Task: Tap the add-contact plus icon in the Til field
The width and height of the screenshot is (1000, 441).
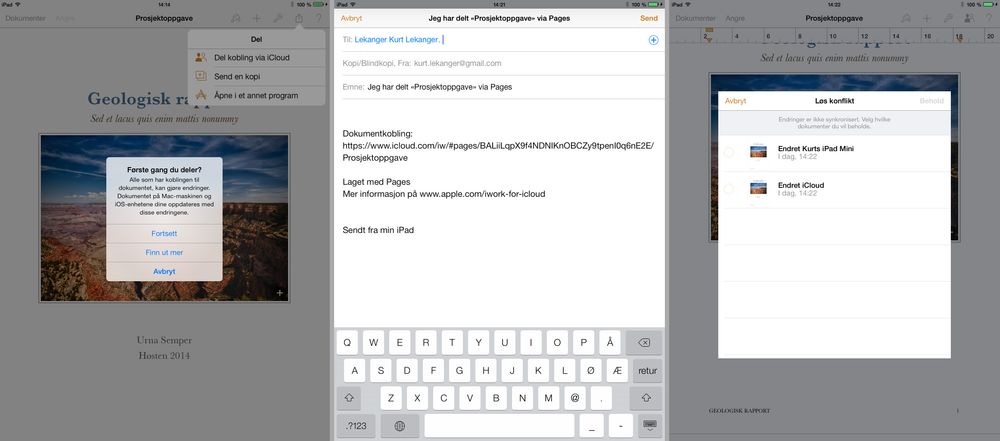Action: coord(653,40)
